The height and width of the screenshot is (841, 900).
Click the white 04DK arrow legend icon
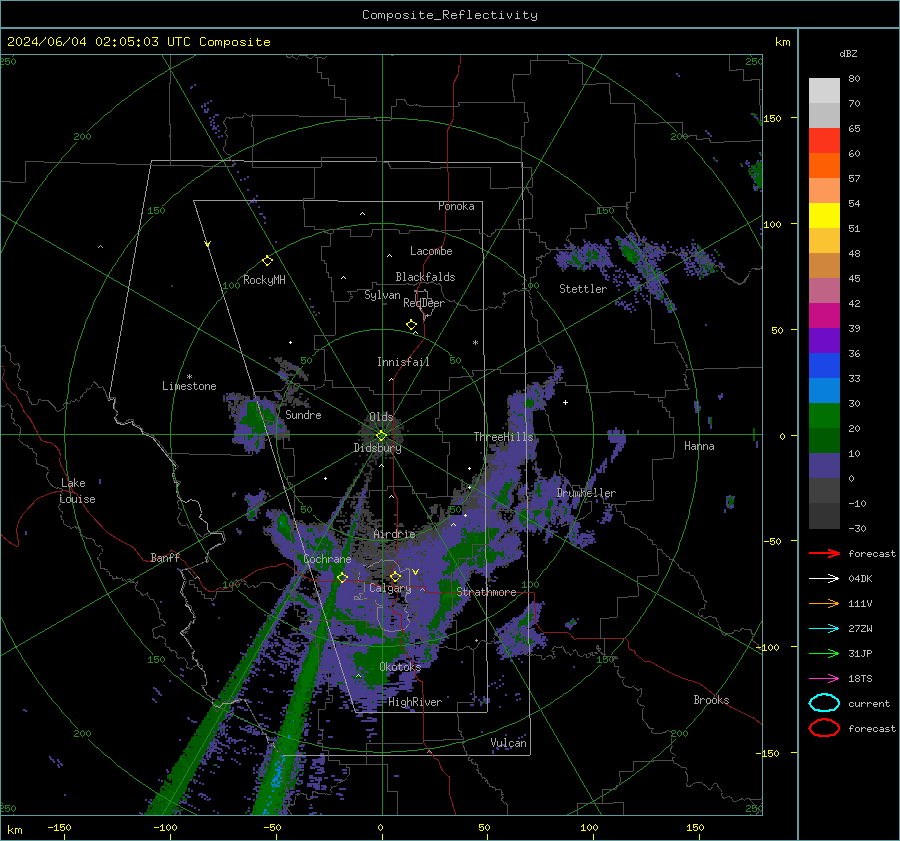coord(824,579)
